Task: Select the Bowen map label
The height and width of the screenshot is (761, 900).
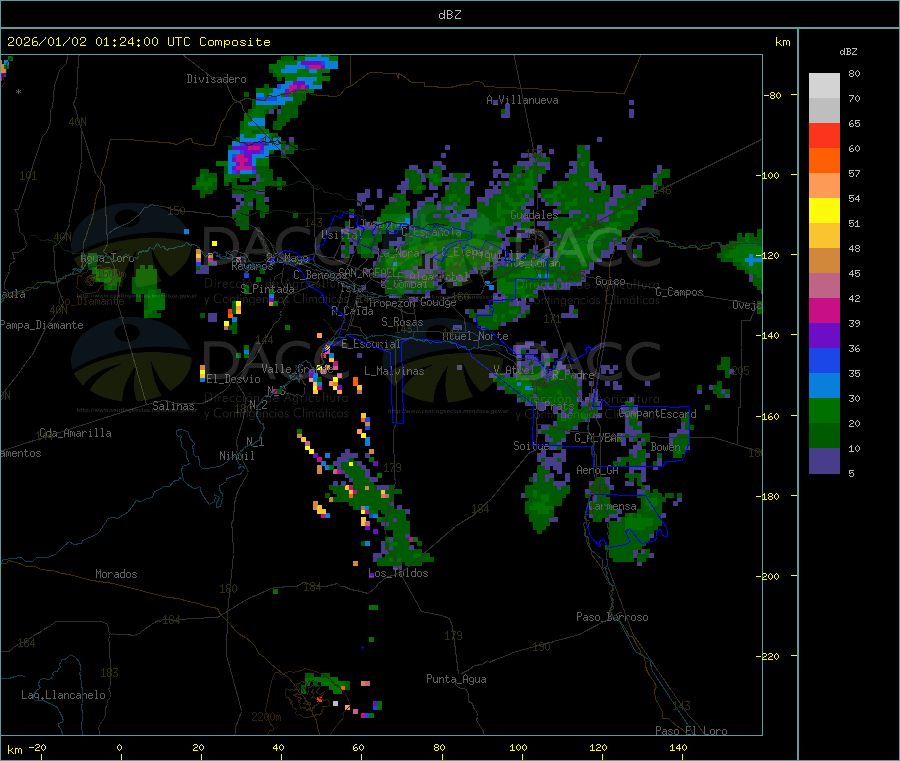Action: pyautogui.click(x=665, y=446)
